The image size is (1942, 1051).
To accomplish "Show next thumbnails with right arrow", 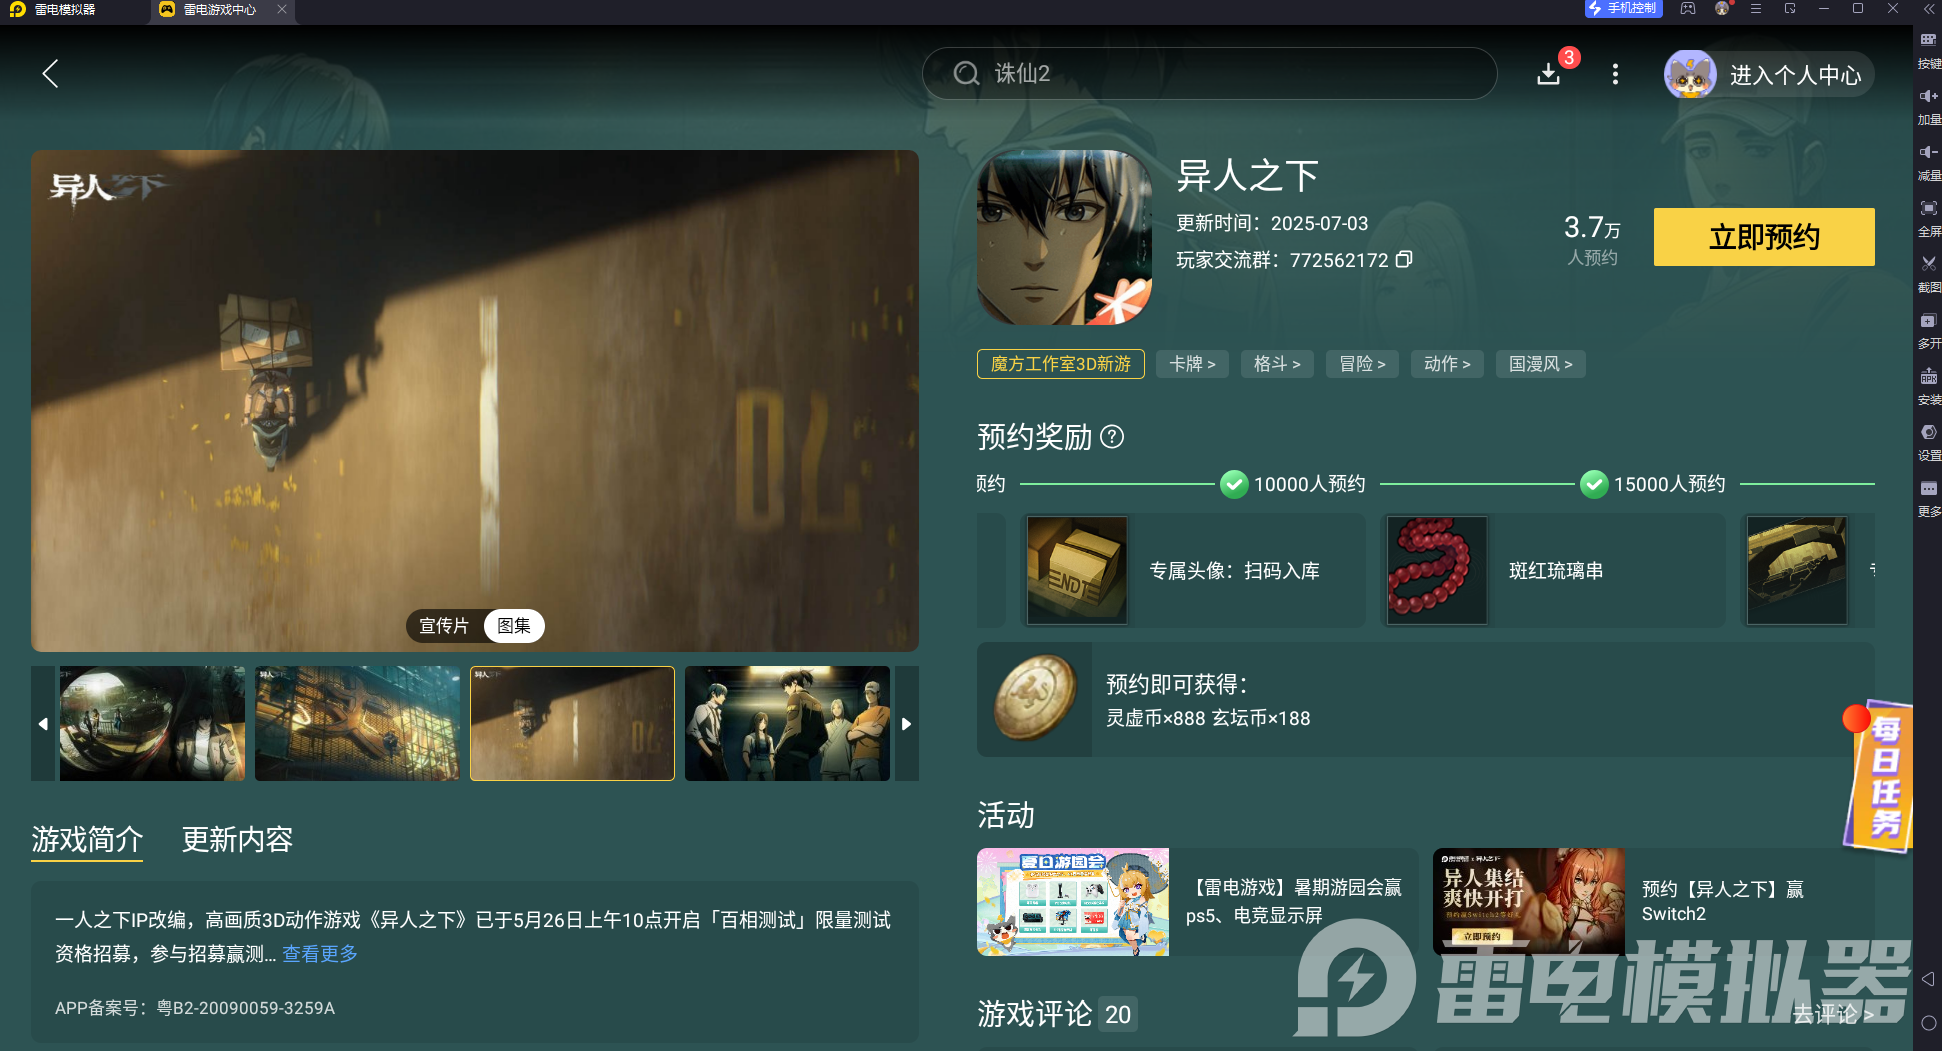I will click(x=907, y=724).
